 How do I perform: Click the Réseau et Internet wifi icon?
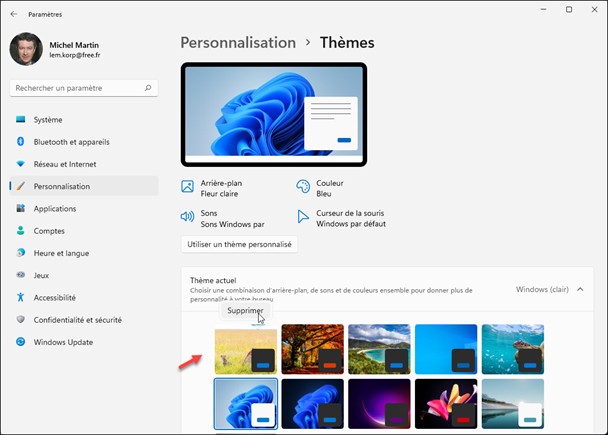click(x=21, y=164)
